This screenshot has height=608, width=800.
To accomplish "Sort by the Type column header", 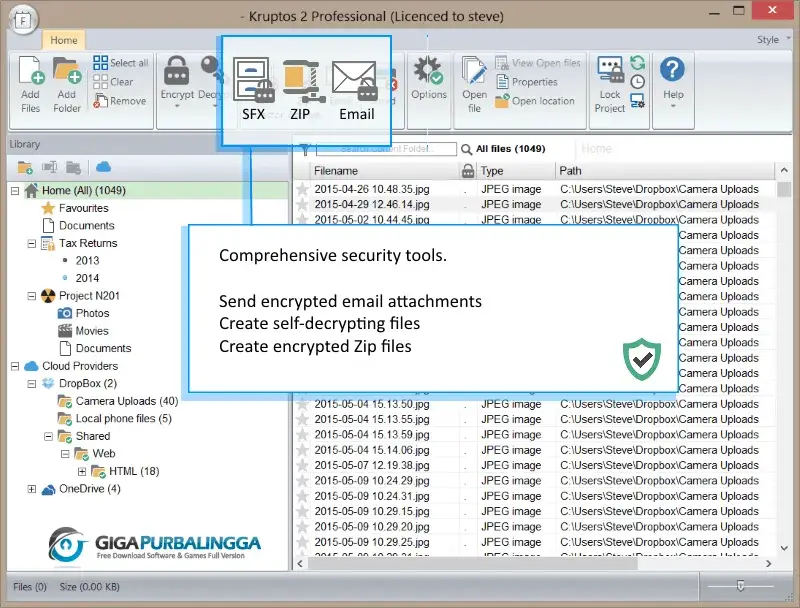I will tap(516, 171).
